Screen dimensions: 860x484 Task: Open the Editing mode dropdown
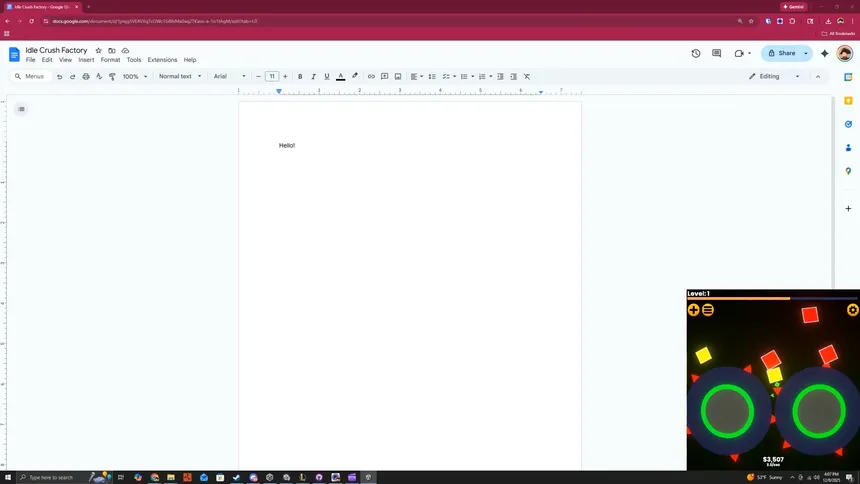click(775, 76)
